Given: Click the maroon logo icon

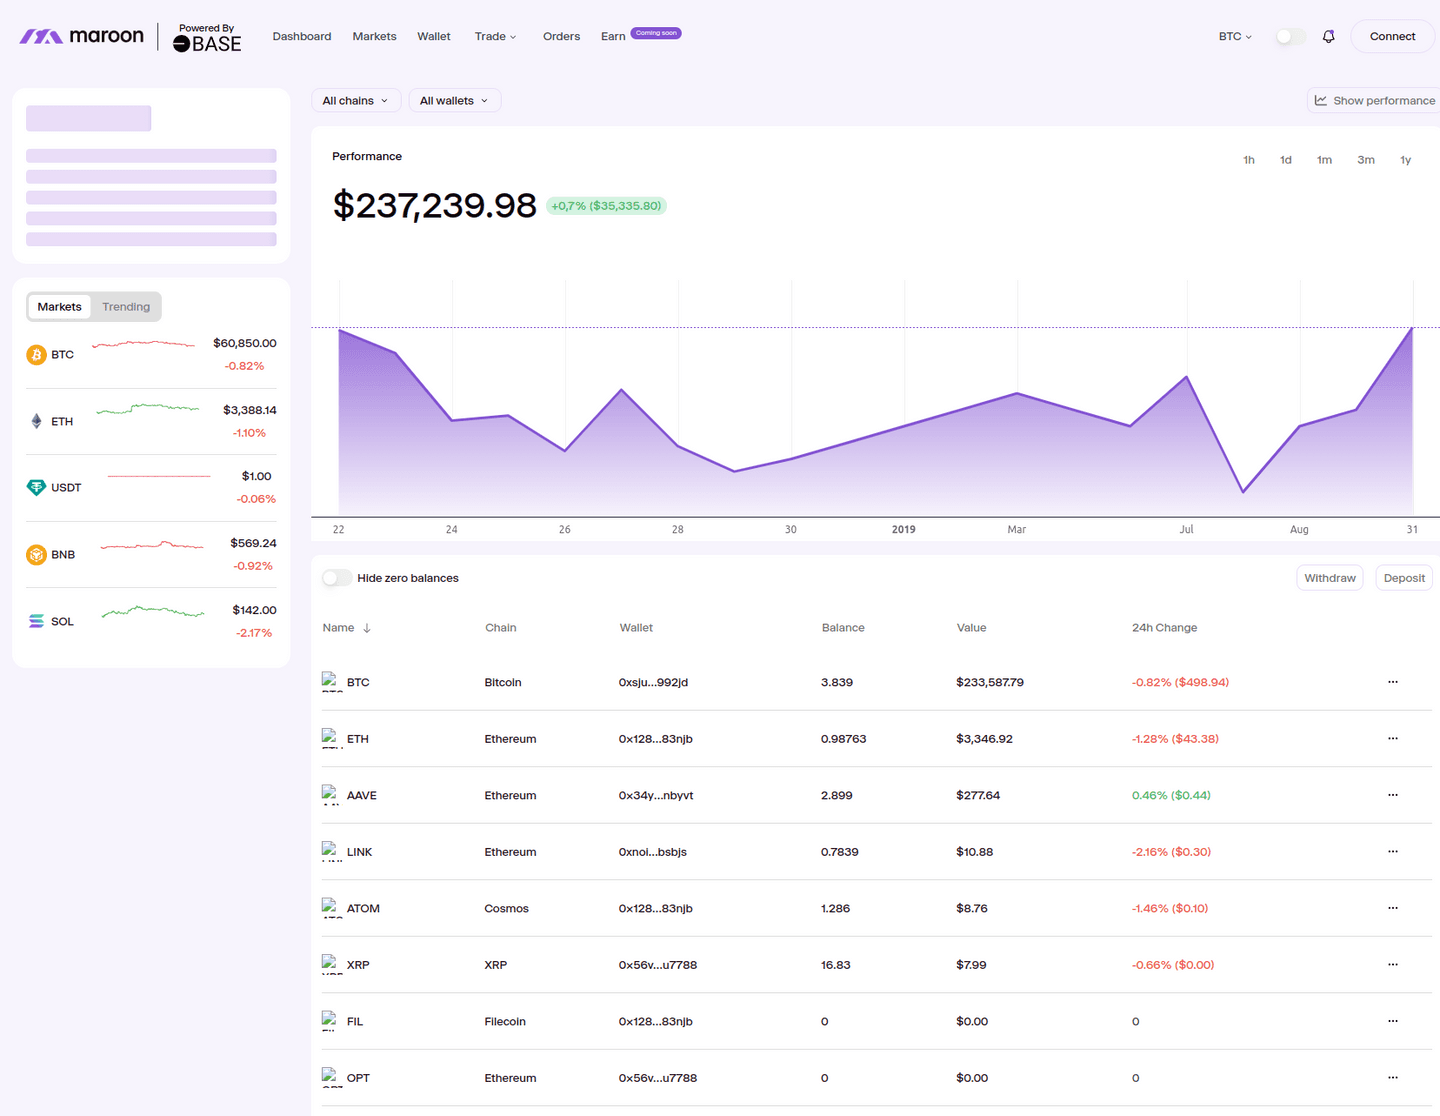Looking at the screenshot, I should [x=41, y=37].
